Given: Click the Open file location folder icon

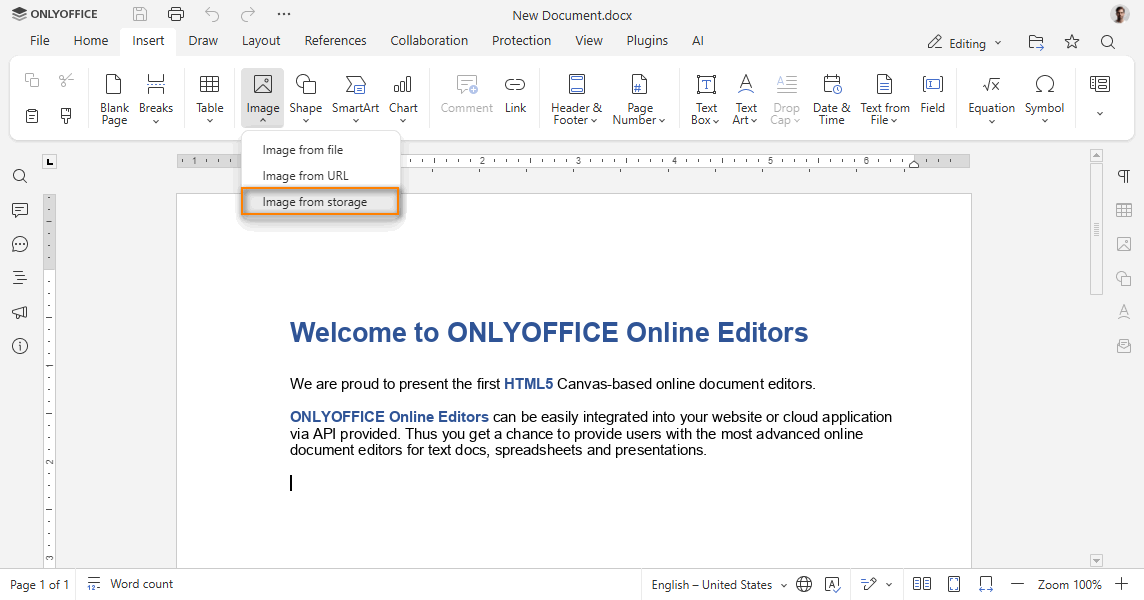Looking at the screenshot, I should click(x=1035, y=42).
